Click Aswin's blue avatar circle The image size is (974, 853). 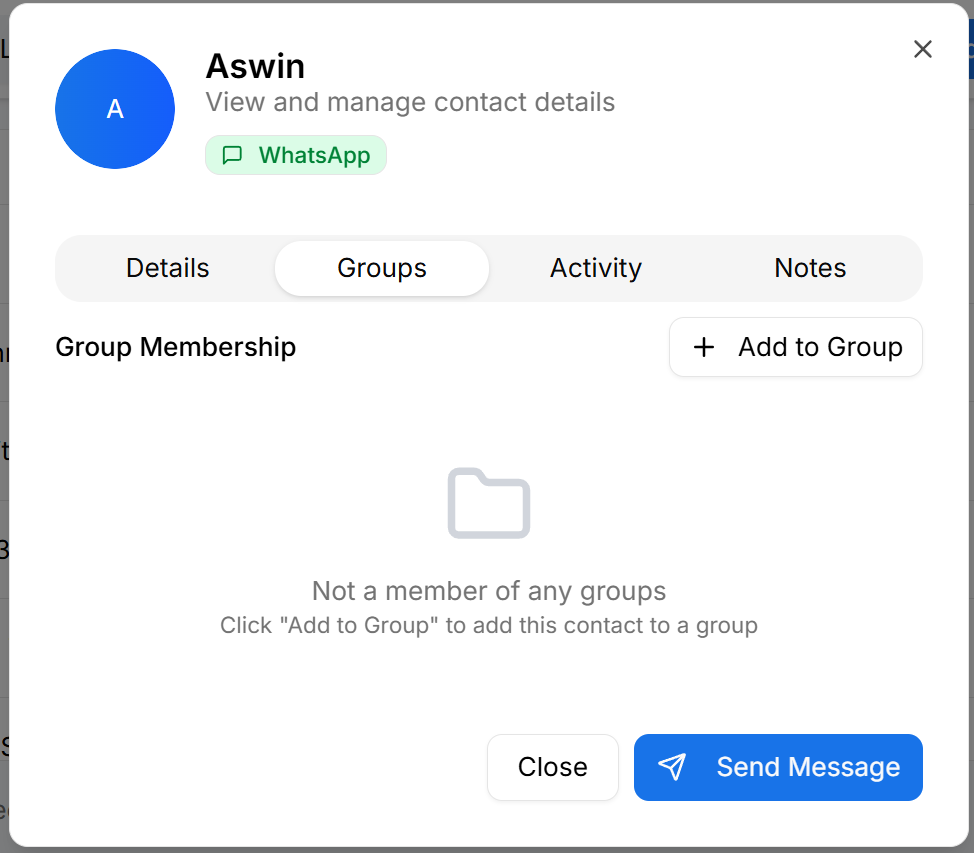point(114,109)
